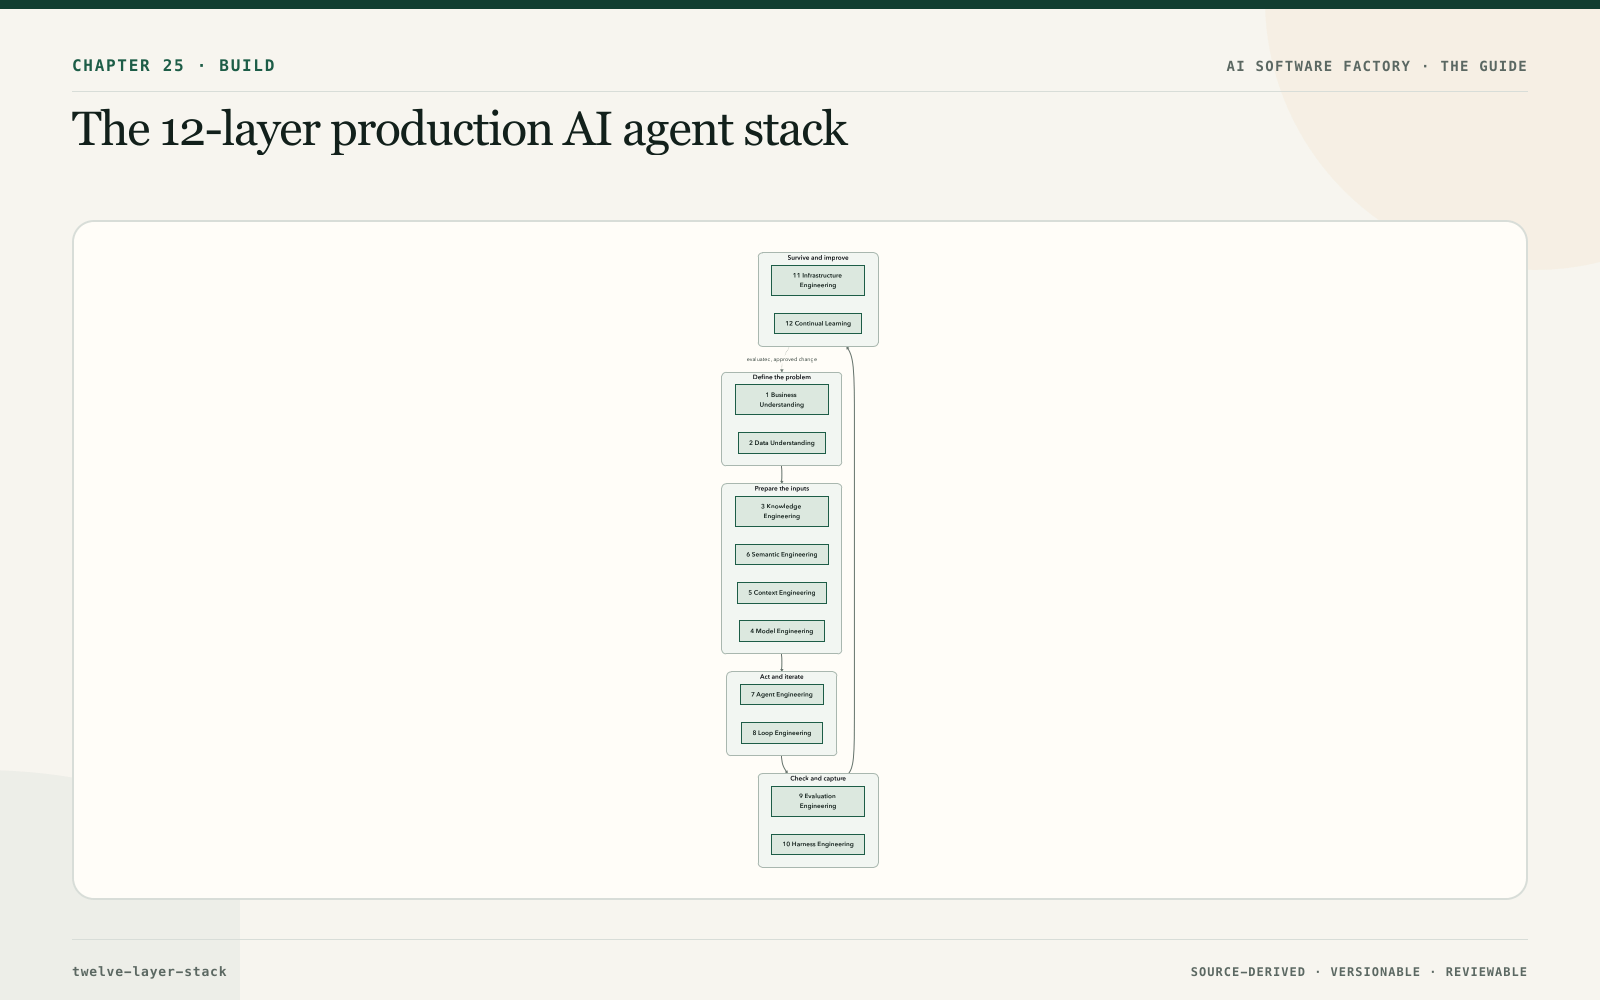This screenshot has height=1000, width=1600.
Task: Click the '11 Infrastructure Engineering' node
Action: tap(817, 280)
